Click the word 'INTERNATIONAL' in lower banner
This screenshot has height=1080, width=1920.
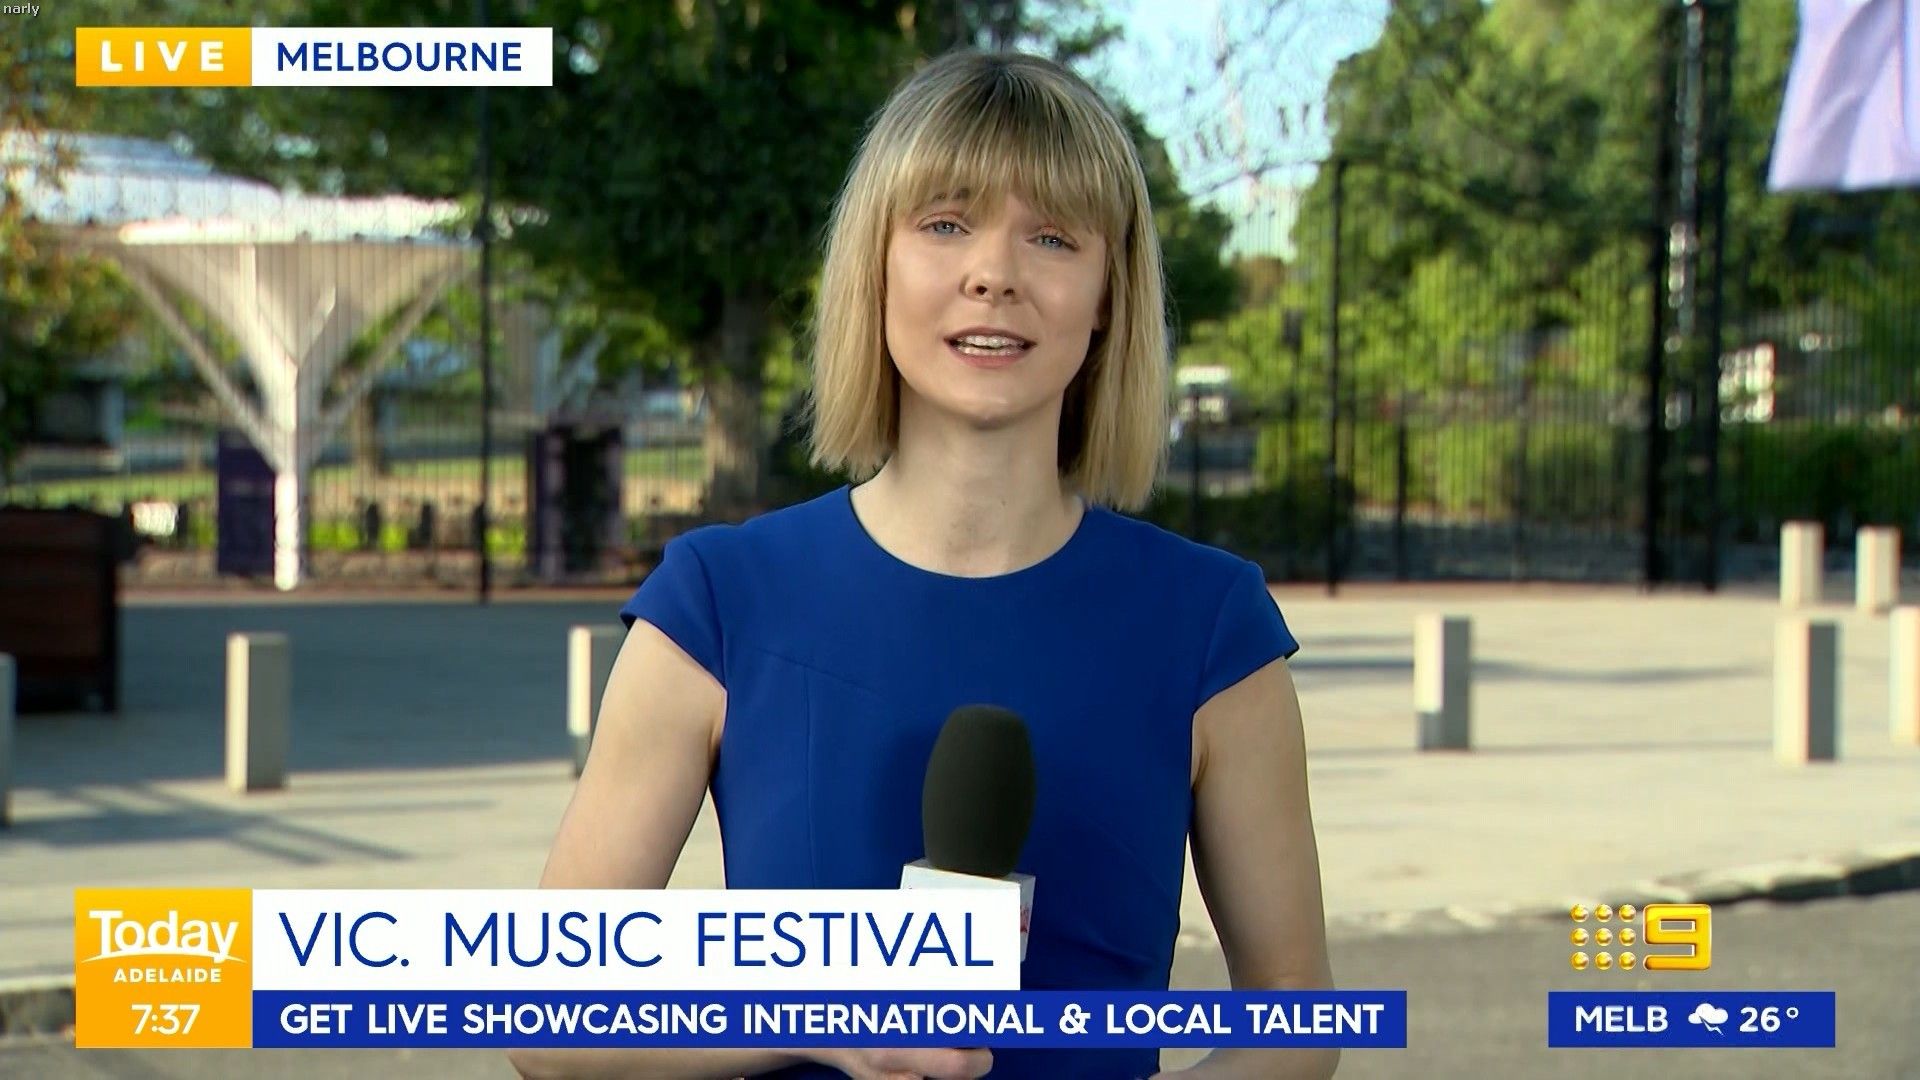tap(892, 1020)
